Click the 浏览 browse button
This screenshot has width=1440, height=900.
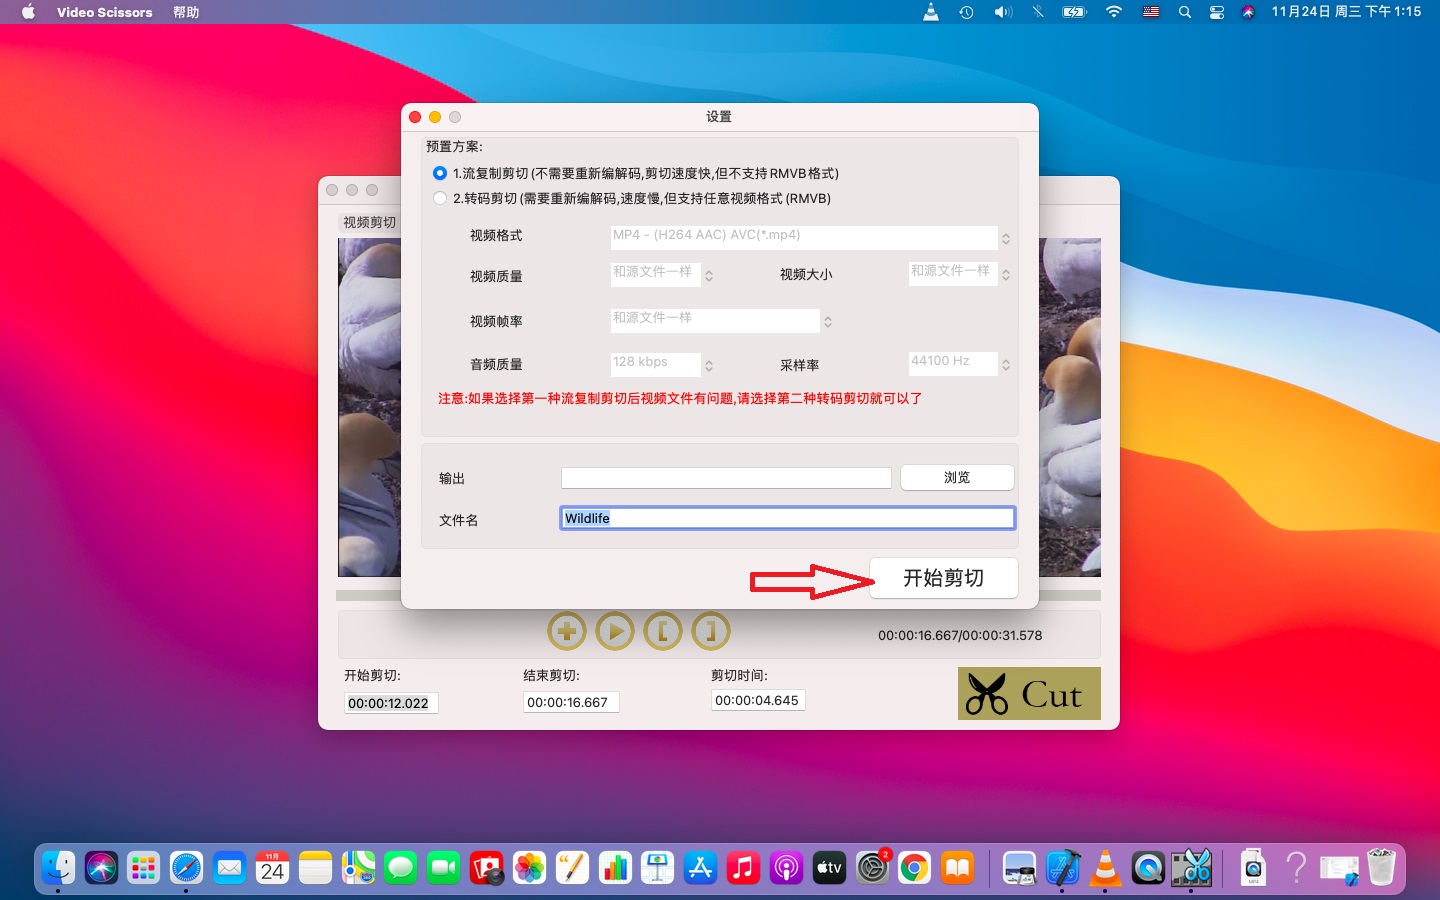coord(957,478)
